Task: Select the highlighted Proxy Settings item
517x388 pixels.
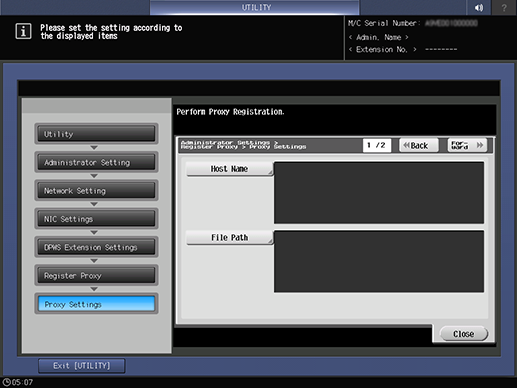Action: pyautogui.click(x=96, y=304)
